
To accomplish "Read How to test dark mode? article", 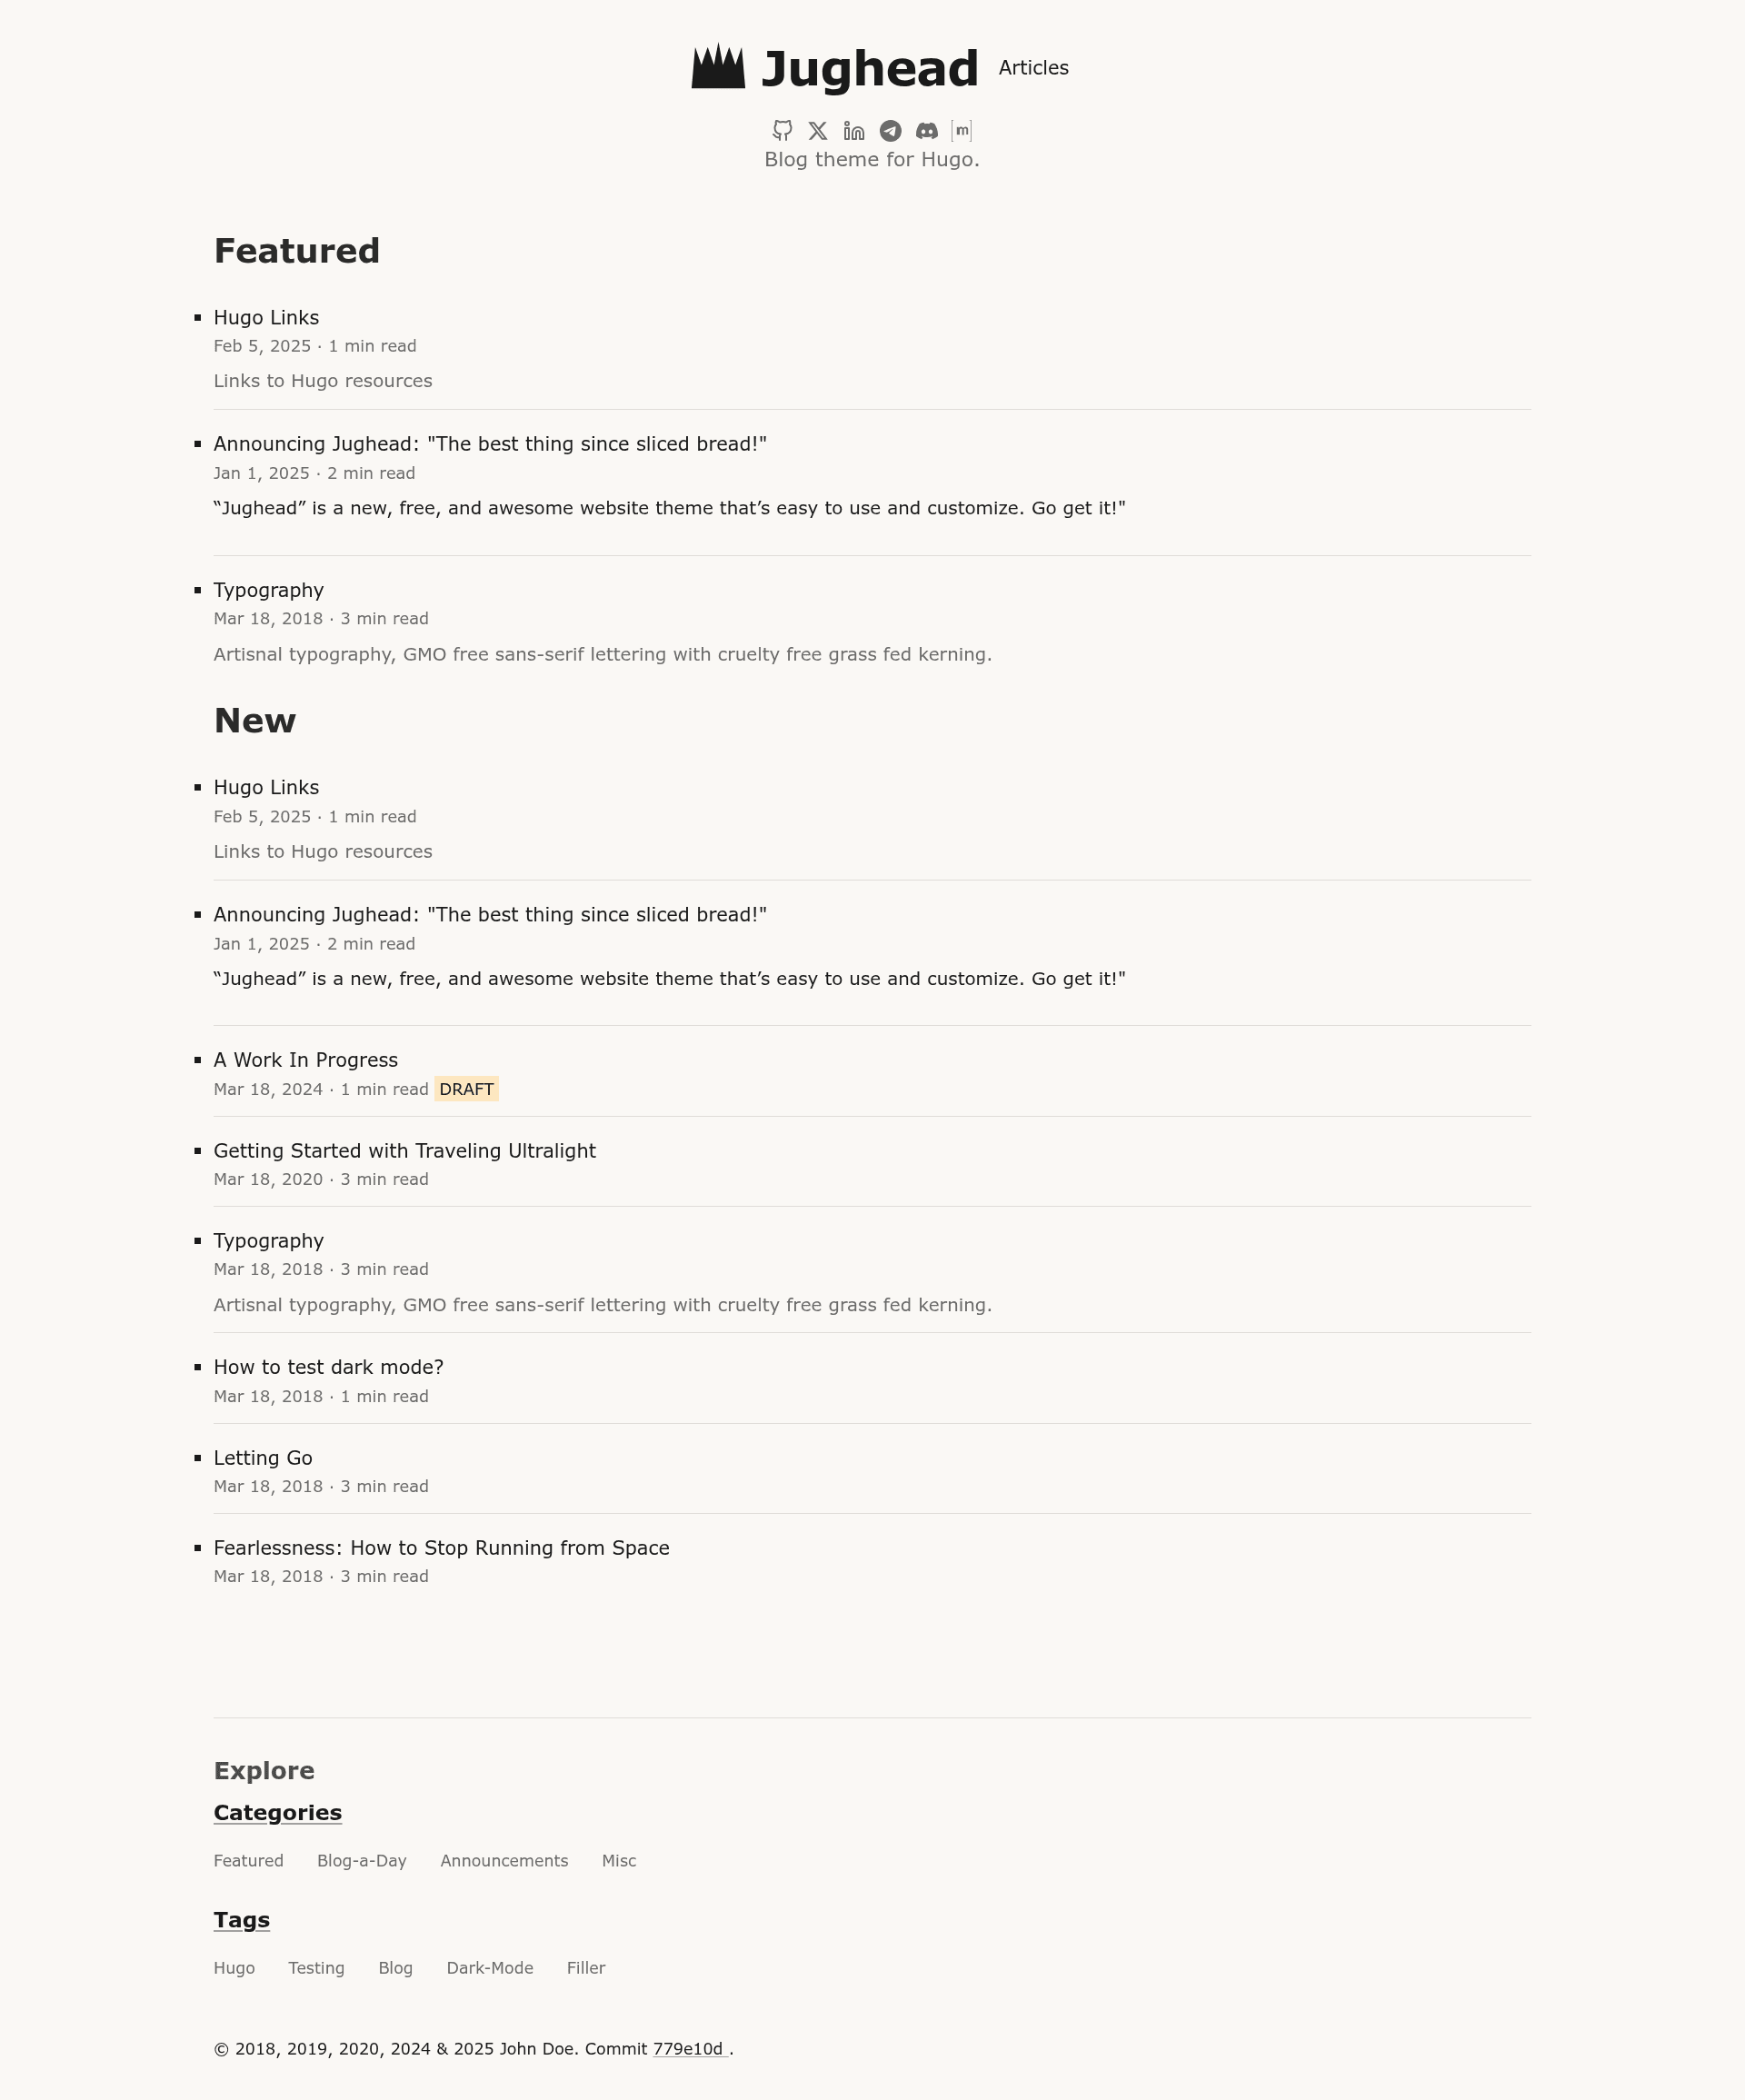I will point(328,1367).
